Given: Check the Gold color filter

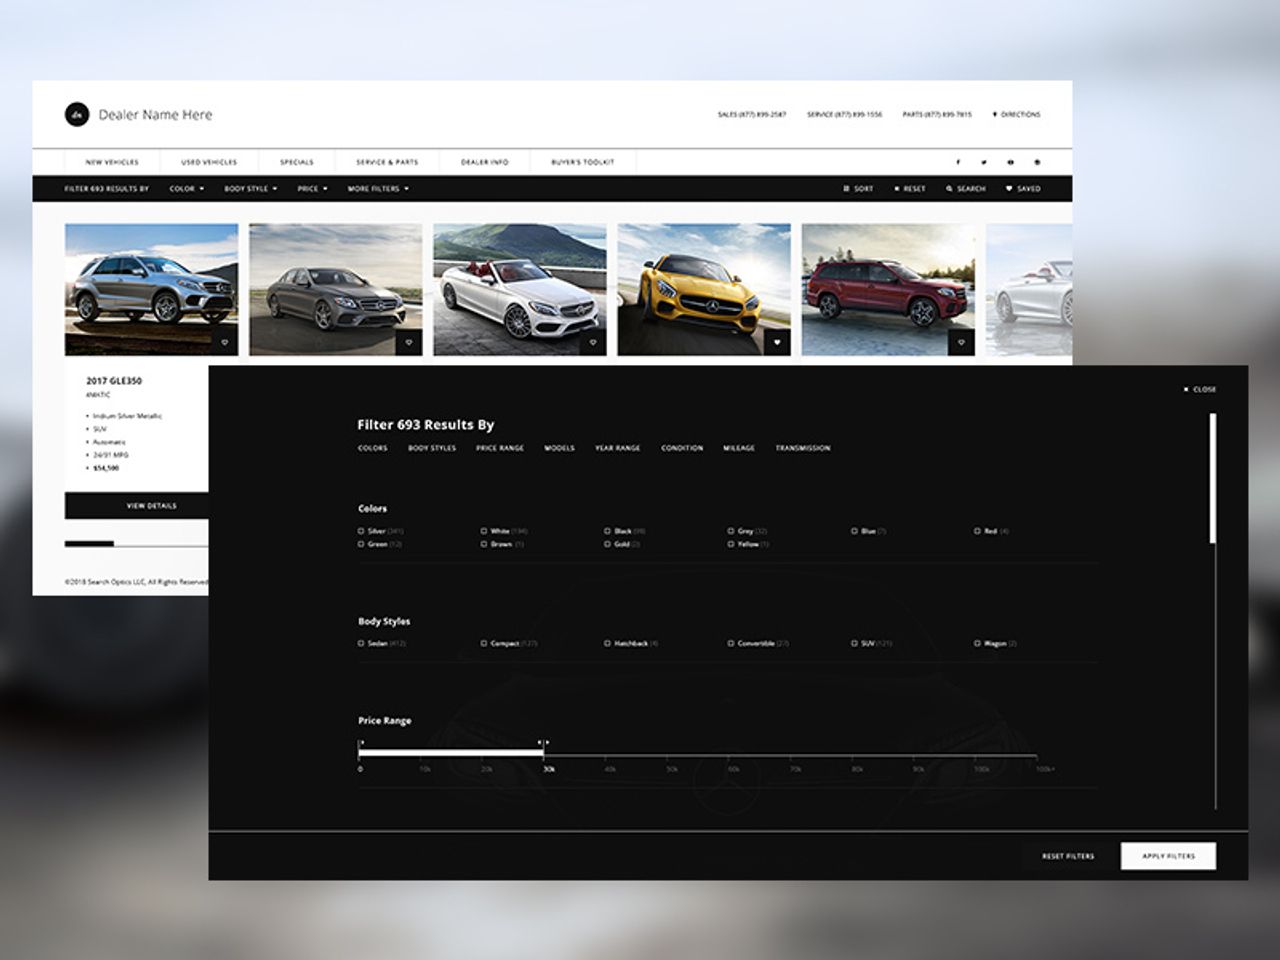Looking at the screenshot, I should pos(607,544).
